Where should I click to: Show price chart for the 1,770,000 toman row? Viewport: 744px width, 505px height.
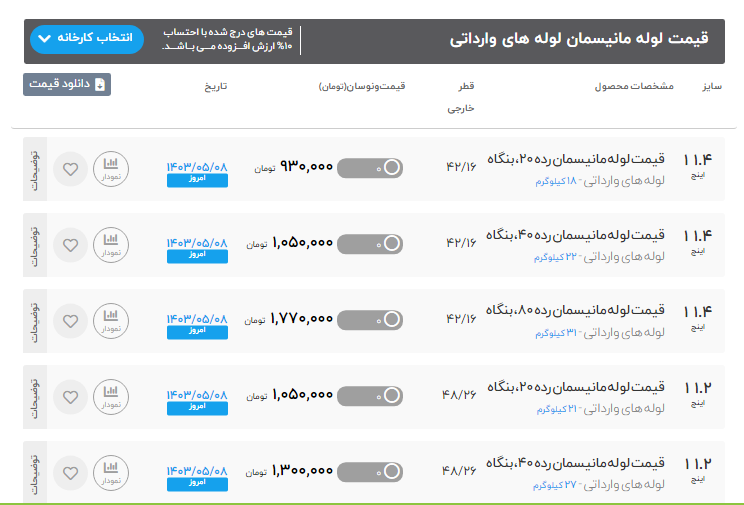pyautogui.click(x=111, y=320)
